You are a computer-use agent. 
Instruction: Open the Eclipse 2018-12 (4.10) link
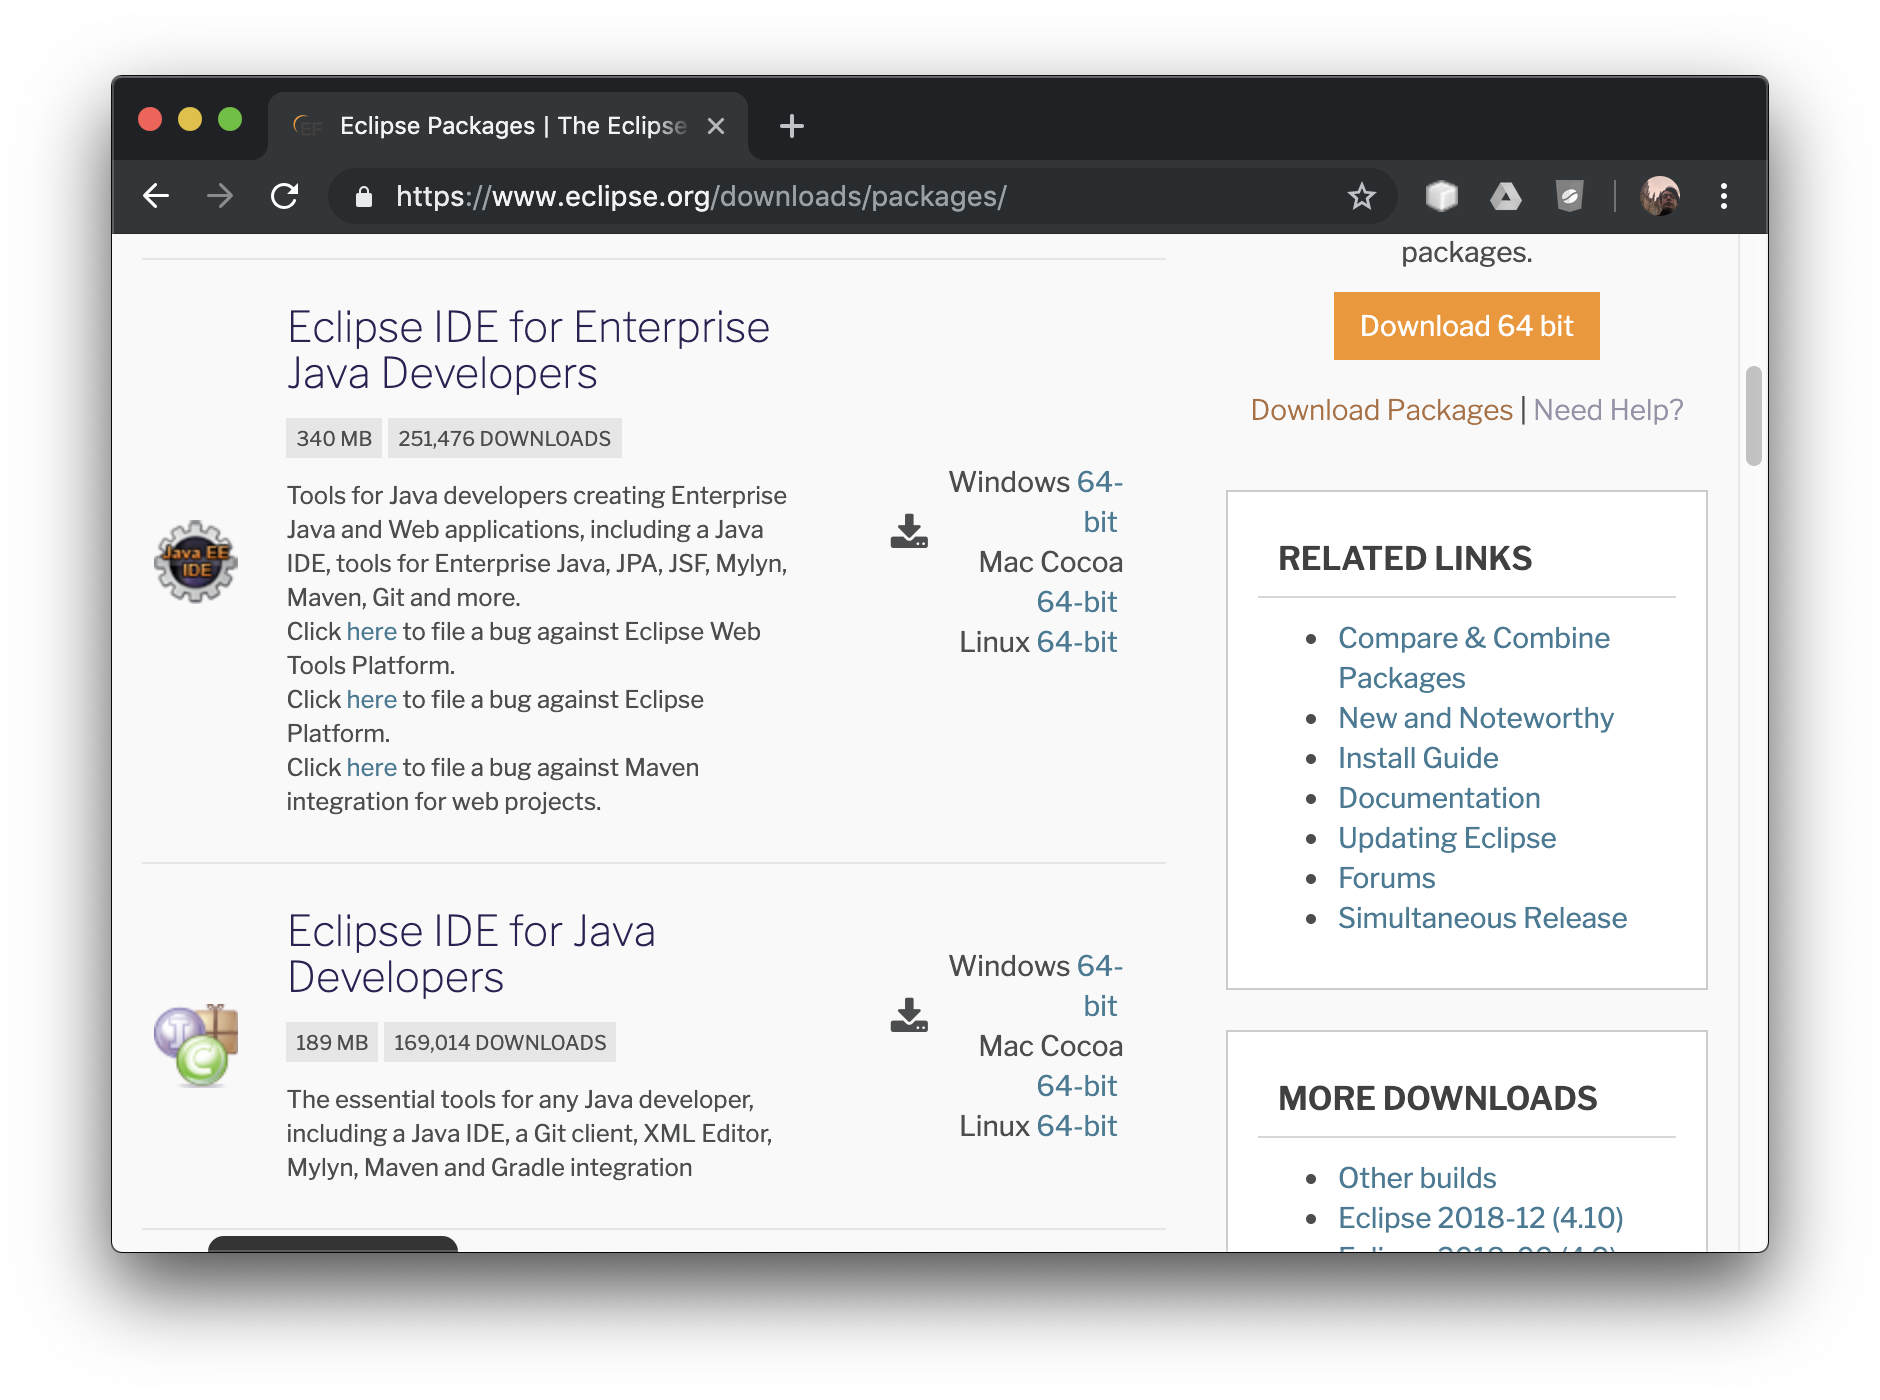1480,1218
